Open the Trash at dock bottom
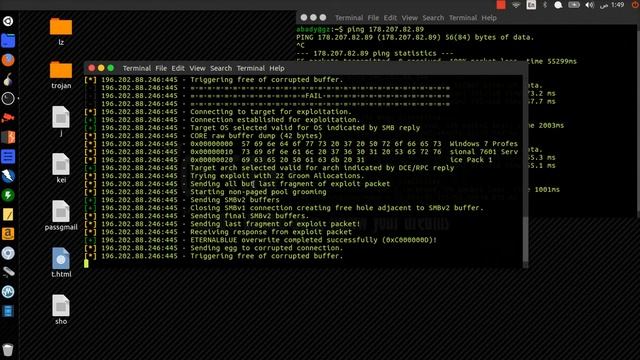The image size is (640, 360). 8,350
